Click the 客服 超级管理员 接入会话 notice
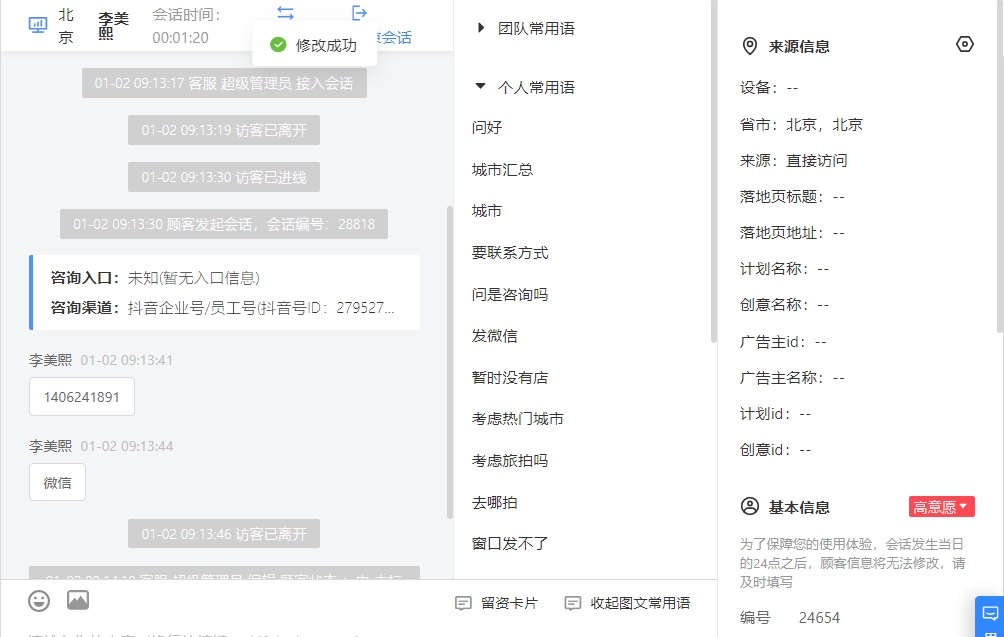Viewport: 1004px width, 637px height. [x=224, y=83]
